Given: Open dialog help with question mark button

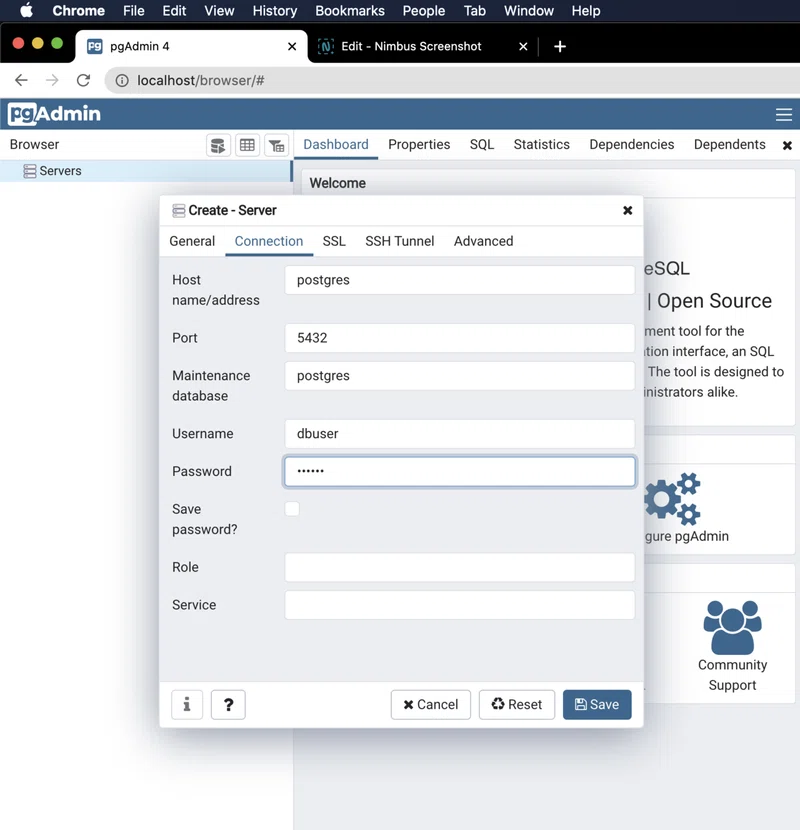Looking at the screenshot, I should [228, 705].
